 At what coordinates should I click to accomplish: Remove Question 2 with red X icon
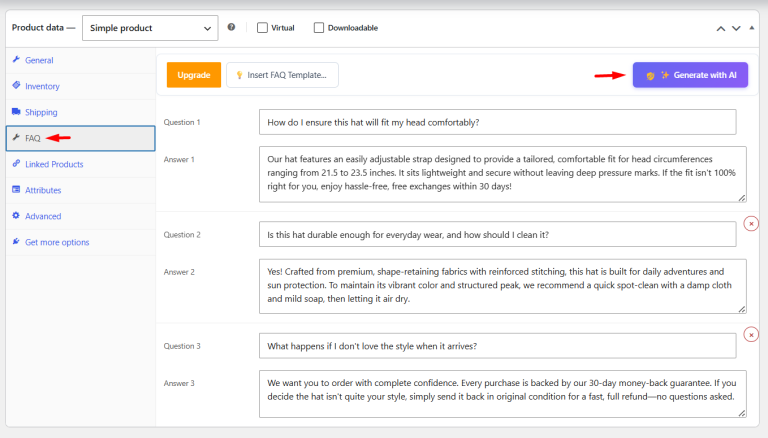(x=751, y=223)
